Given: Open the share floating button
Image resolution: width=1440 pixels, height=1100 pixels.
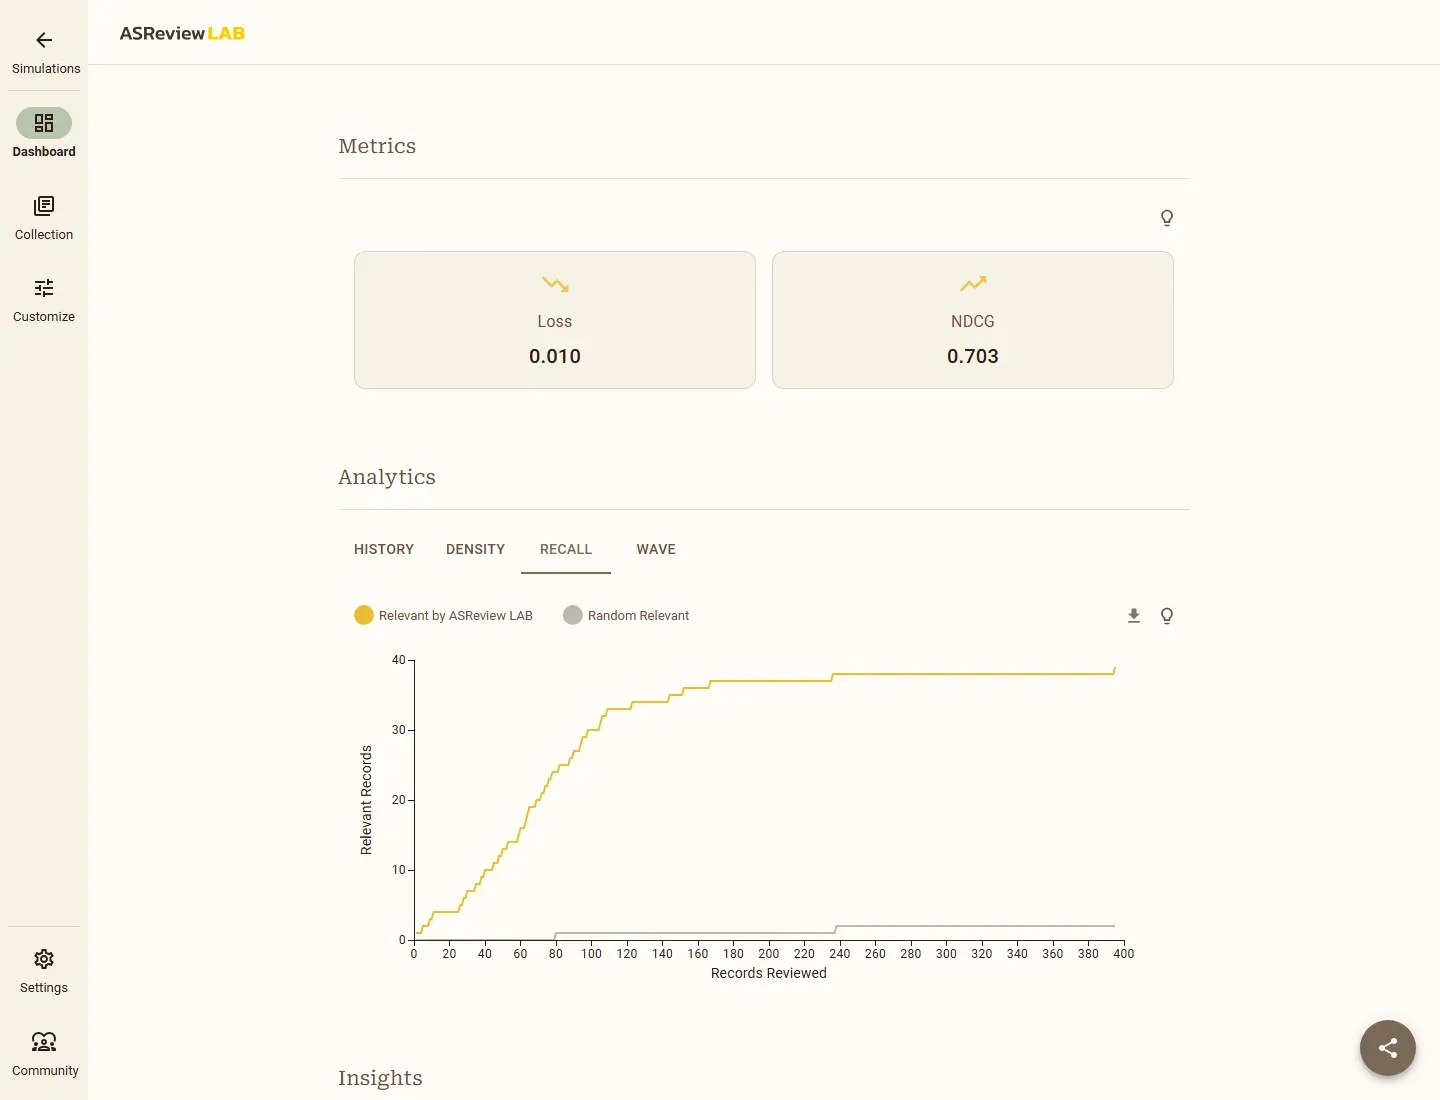Looking at the screenshot, I should pyautogui.click(x=1388, y=1048).
